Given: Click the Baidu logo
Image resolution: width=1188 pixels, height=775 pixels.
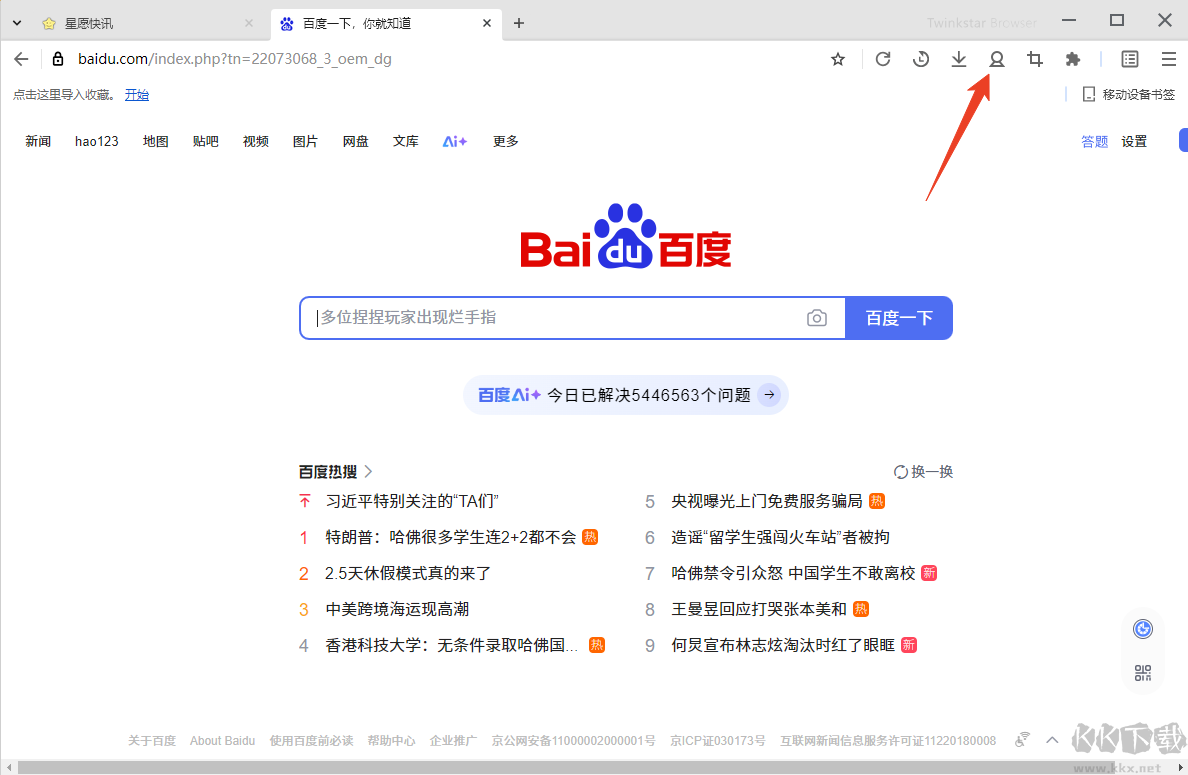Looking at the screenshot, I should coord(625,236).
